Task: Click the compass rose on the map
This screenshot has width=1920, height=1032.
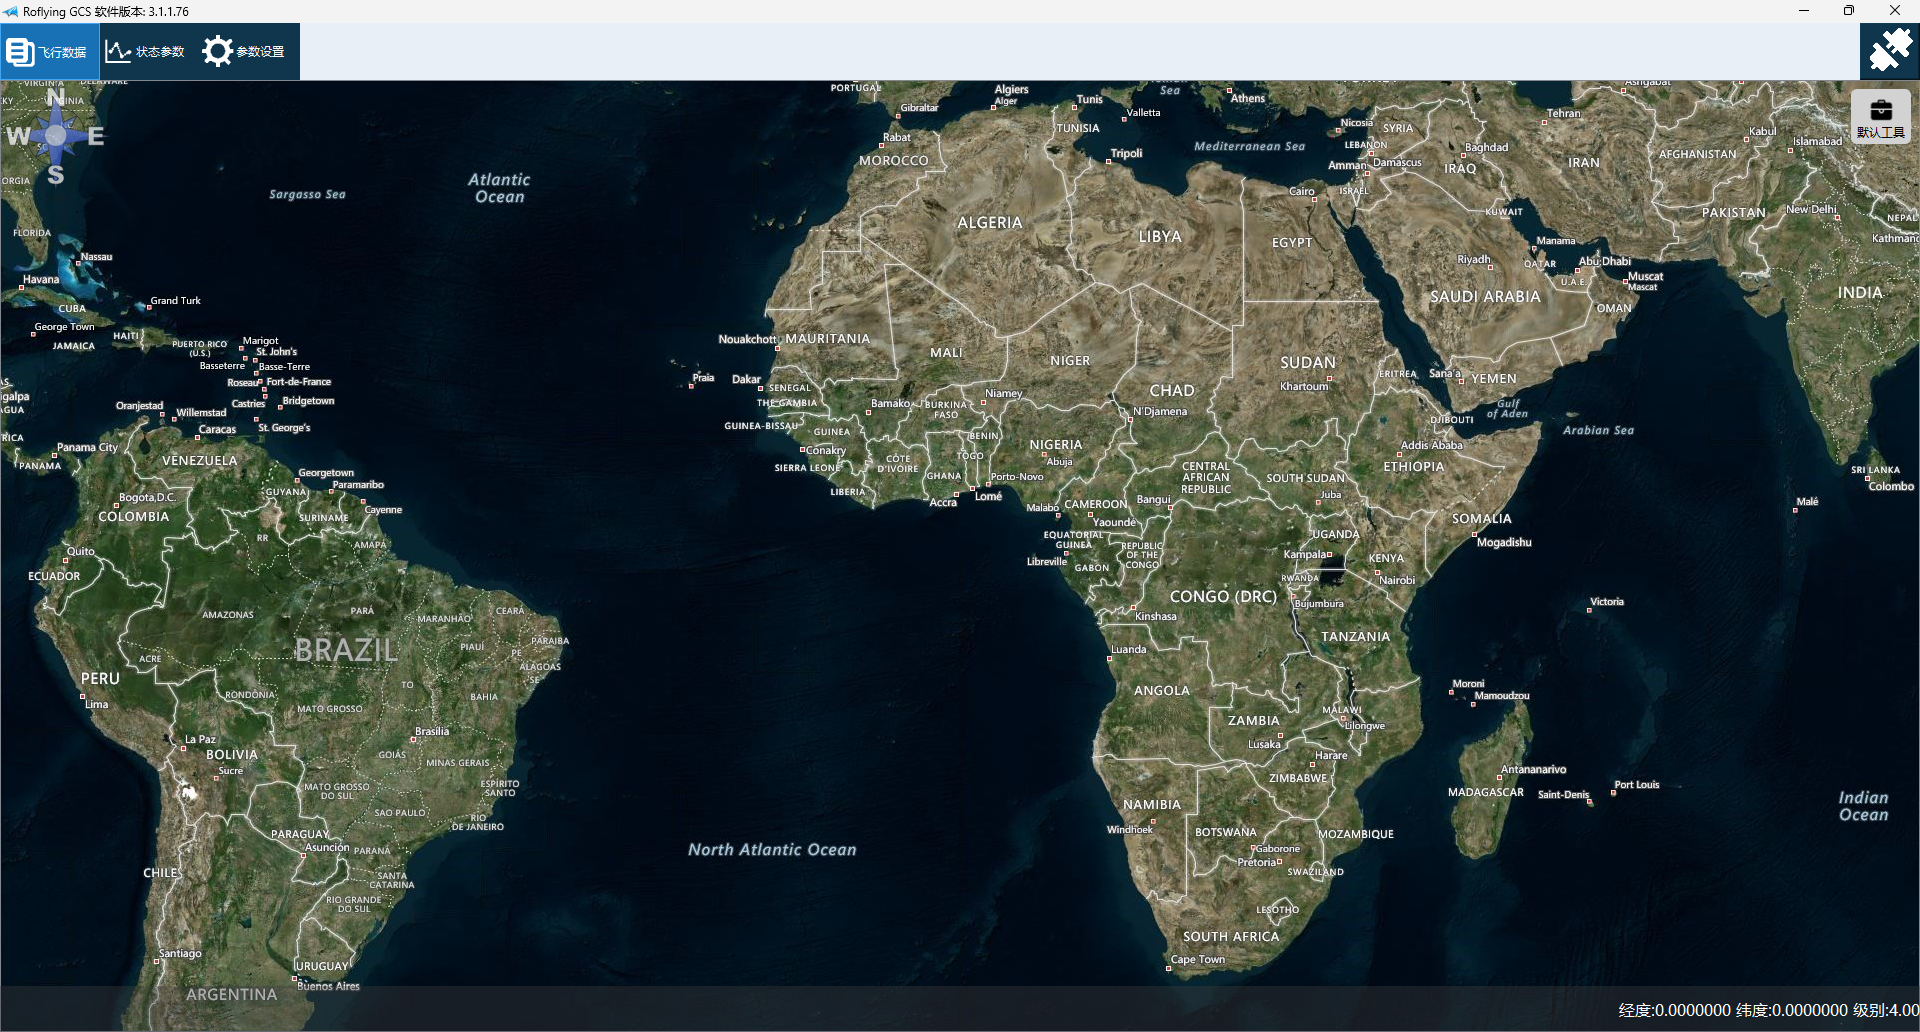Action: tap(56, 135)
